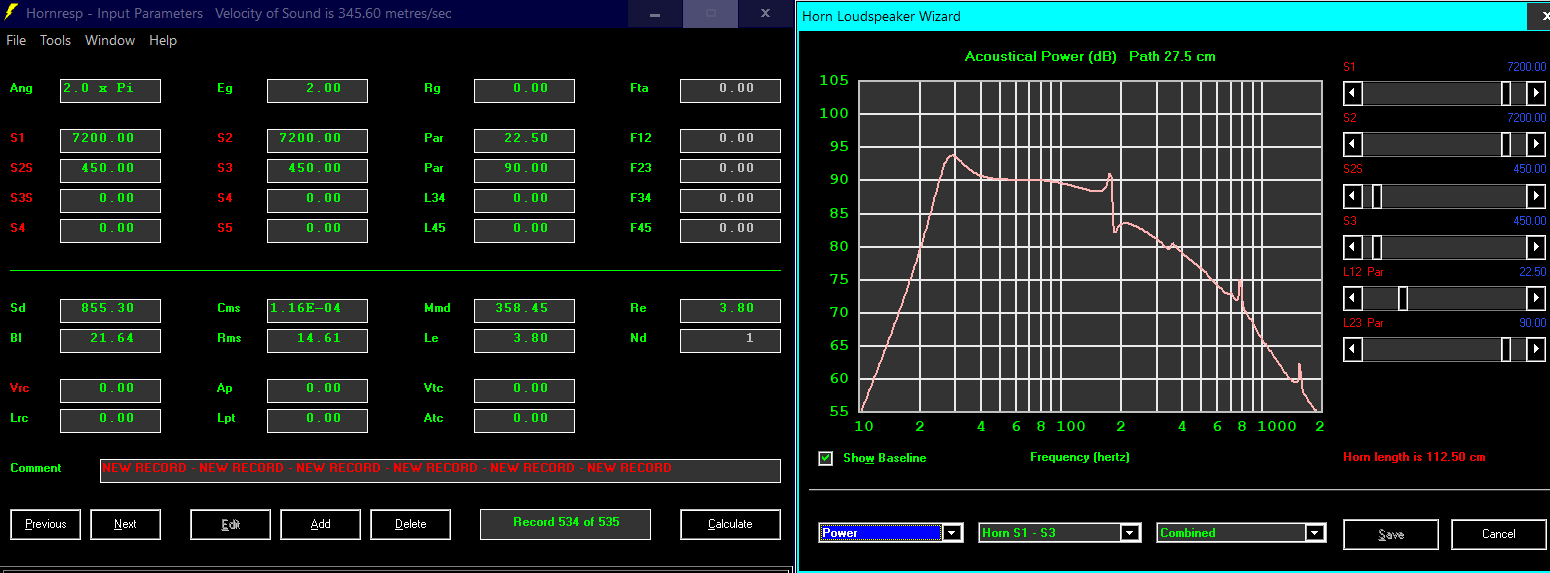The image size is (1550, 573).
Task: Click the Record 534 of 535 indicator
Action: pyautogui.click(x=565, y=524)
